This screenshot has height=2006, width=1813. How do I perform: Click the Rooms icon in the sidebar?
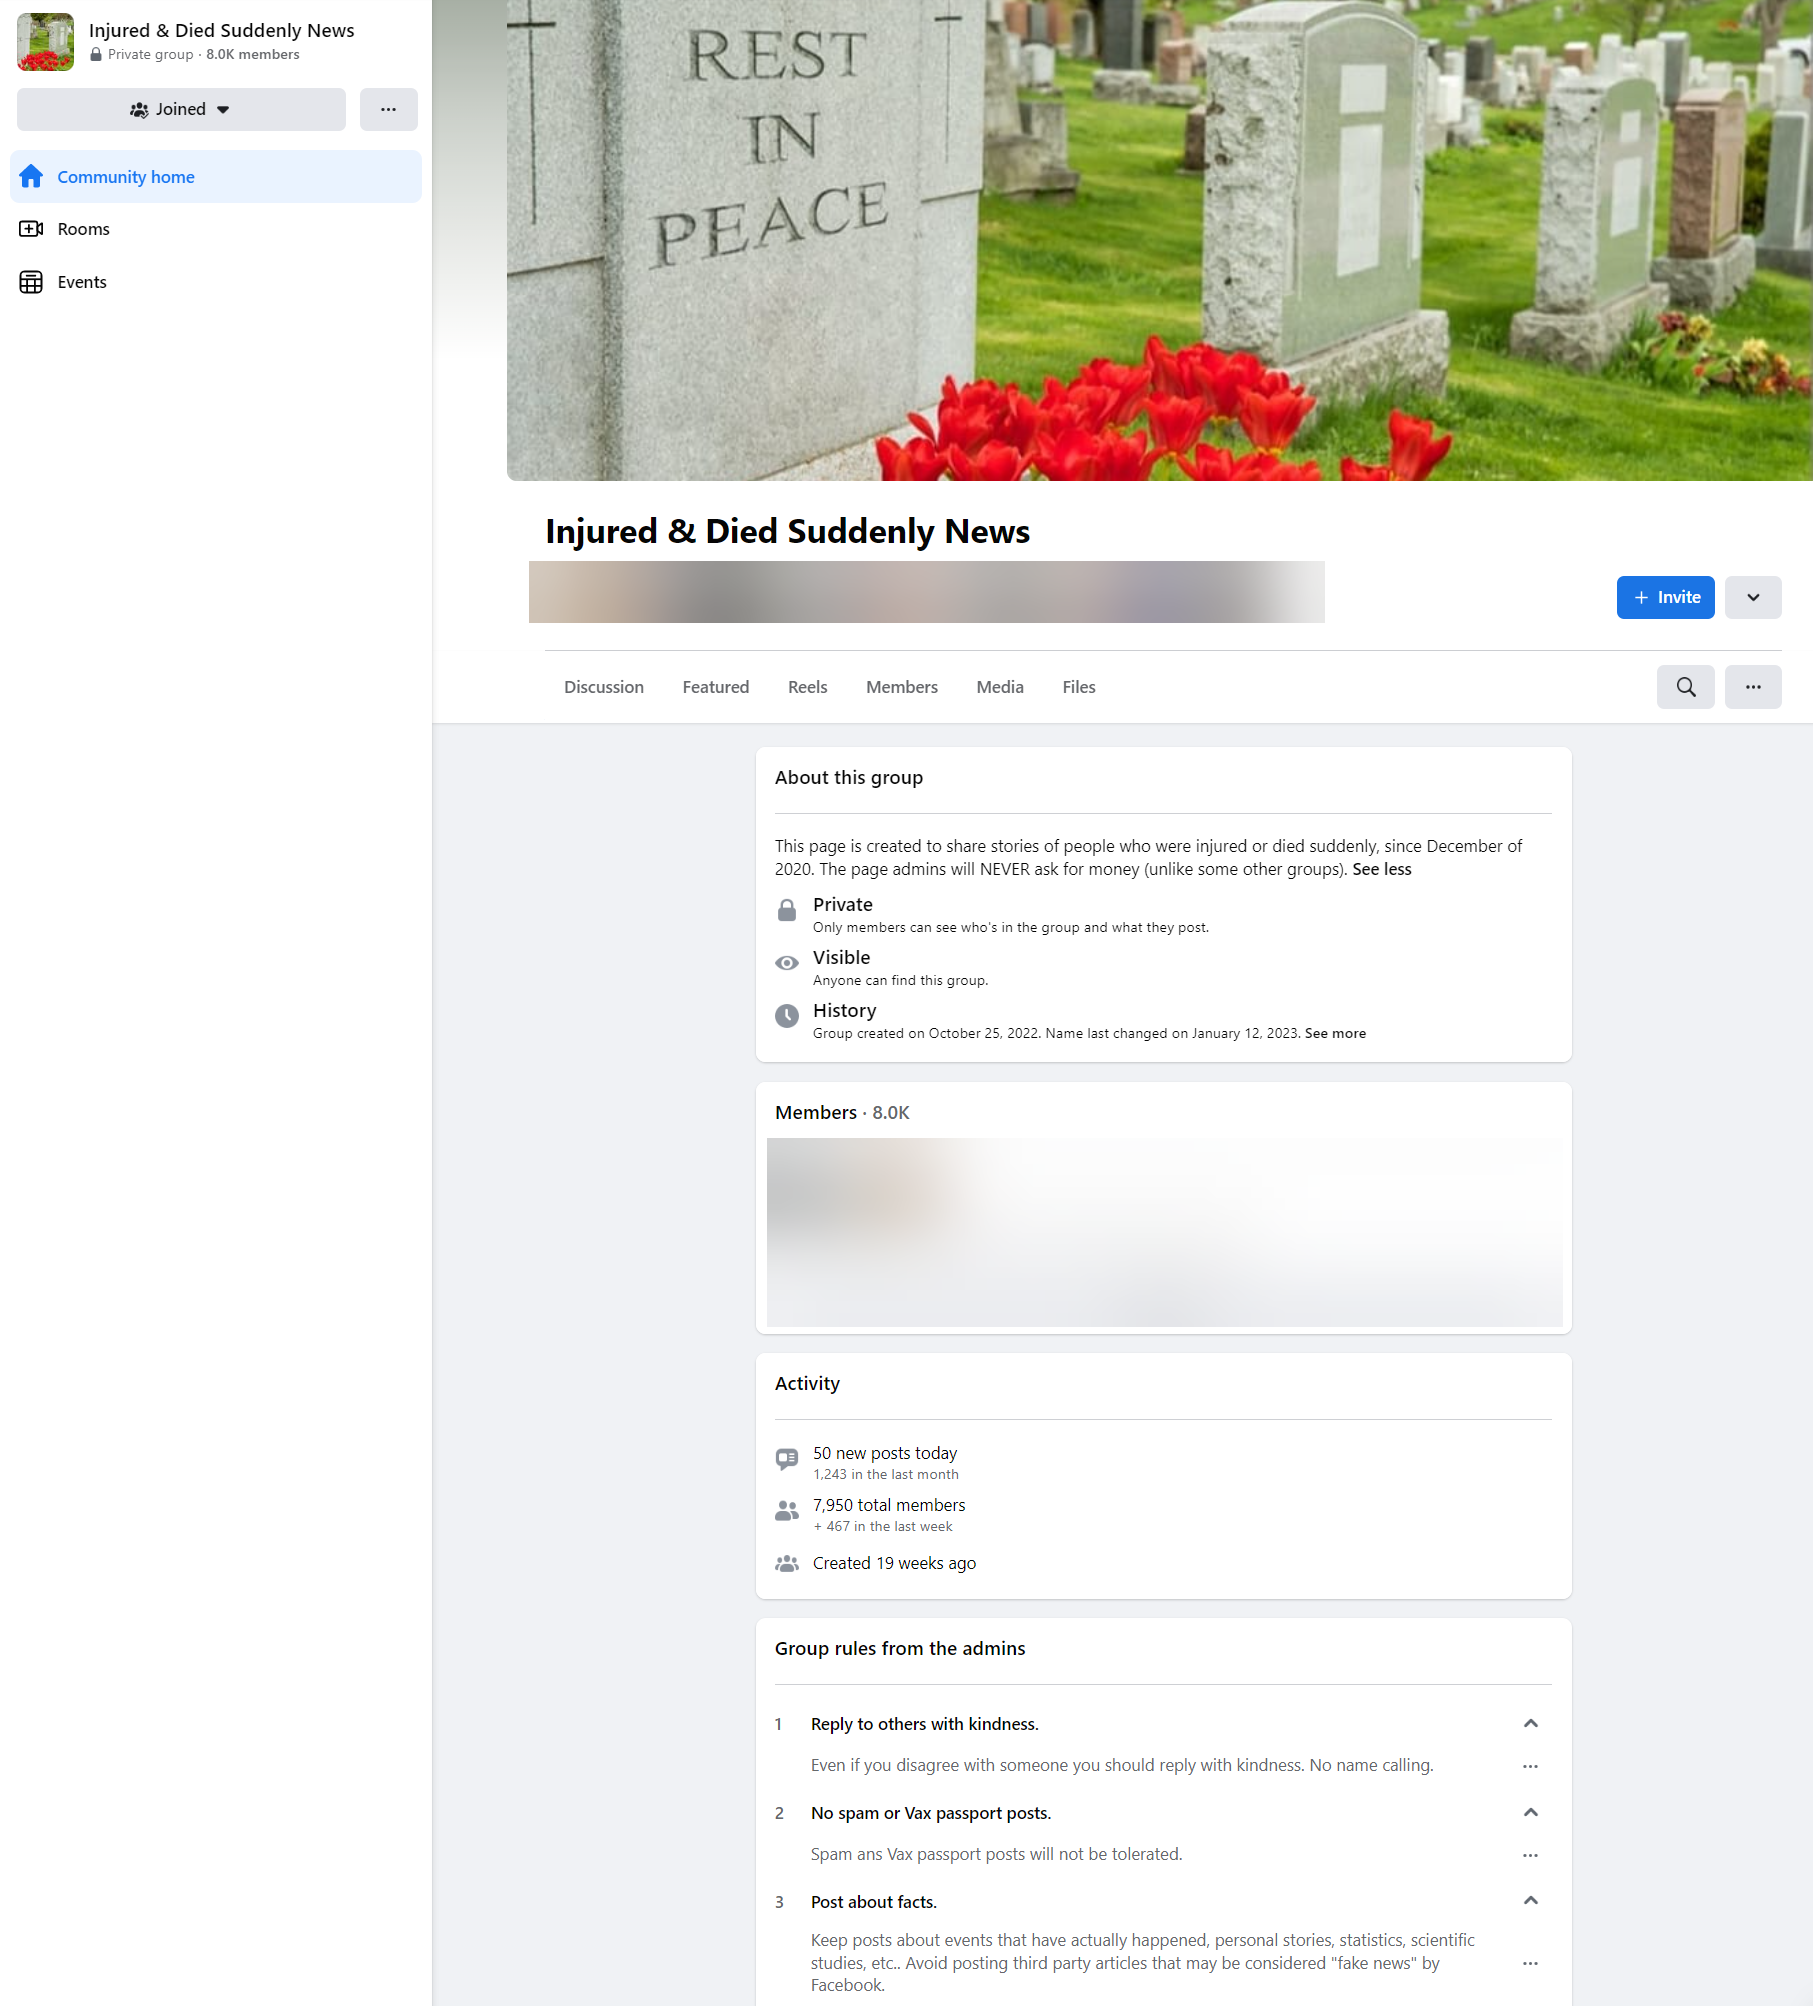pyautogui.click(x=32, y=228)
